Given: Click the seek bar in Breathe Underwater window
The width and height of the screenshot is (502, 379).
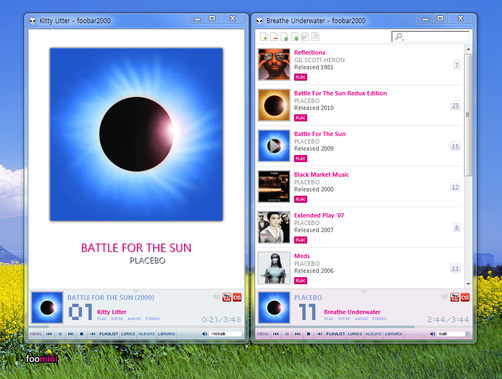Looking at the screenshot, I should pyautogui.click(x=363, y=327).
